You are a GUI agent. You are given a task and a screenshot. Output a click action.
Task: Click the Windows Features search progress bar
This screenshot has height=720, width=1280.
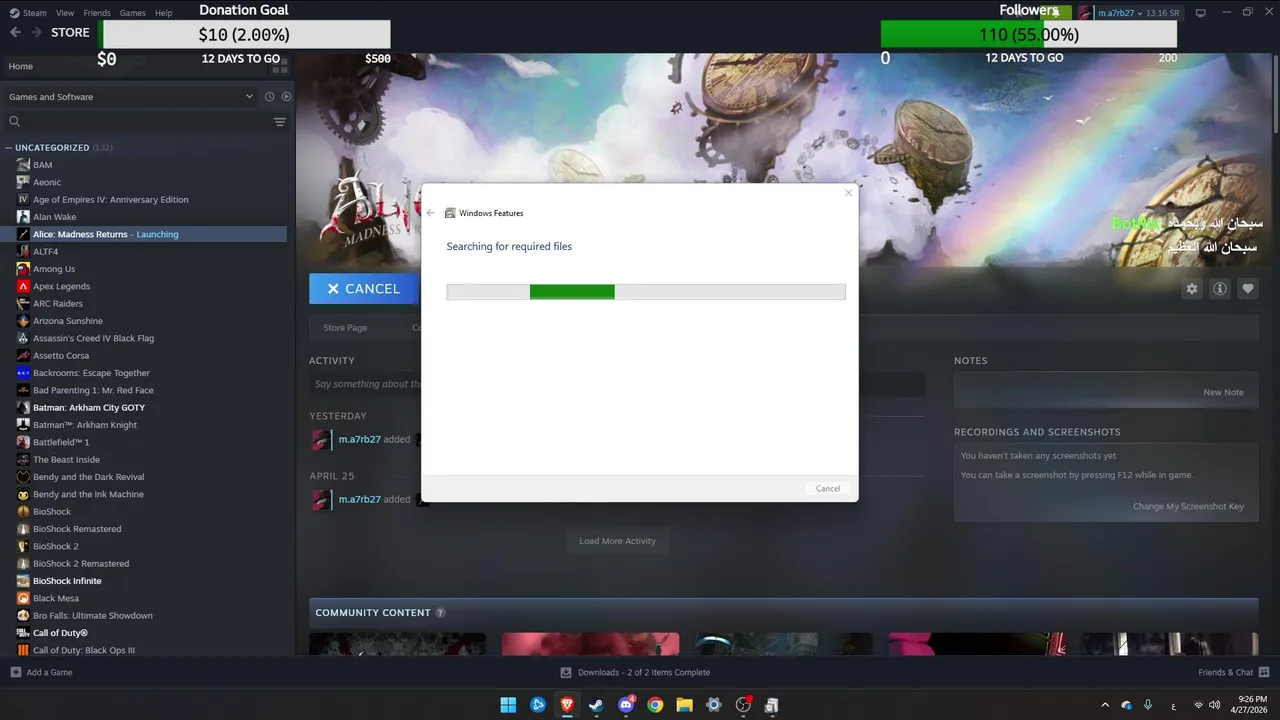click(x=646, y=292)
